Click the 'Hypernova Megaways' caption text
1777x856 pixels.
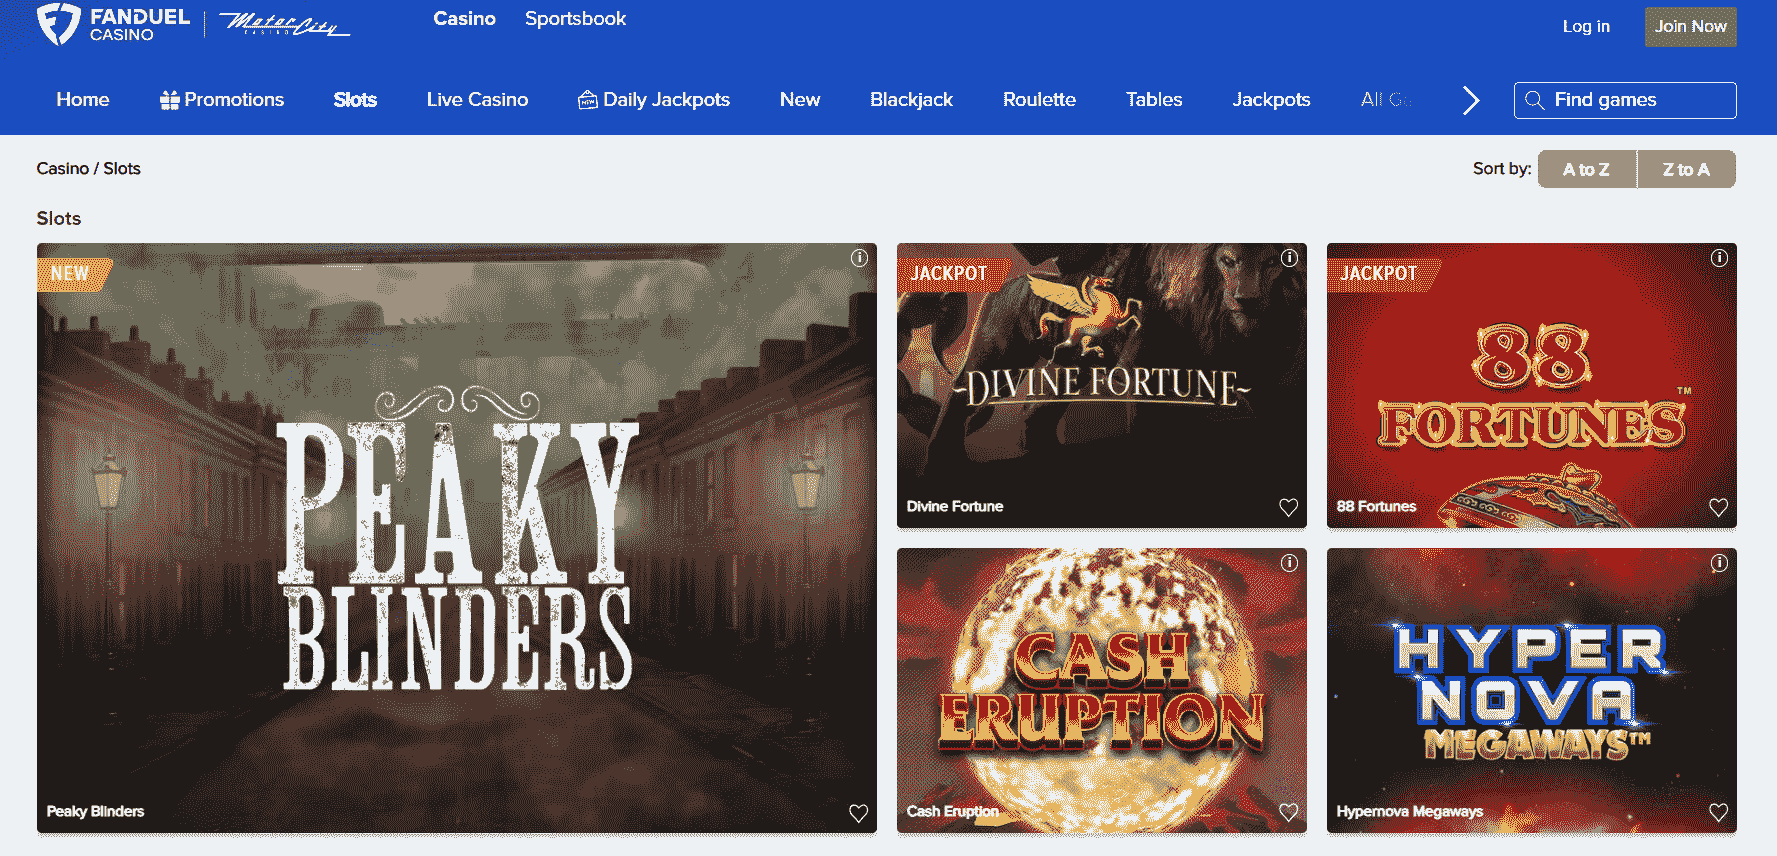coord(1410,812)
